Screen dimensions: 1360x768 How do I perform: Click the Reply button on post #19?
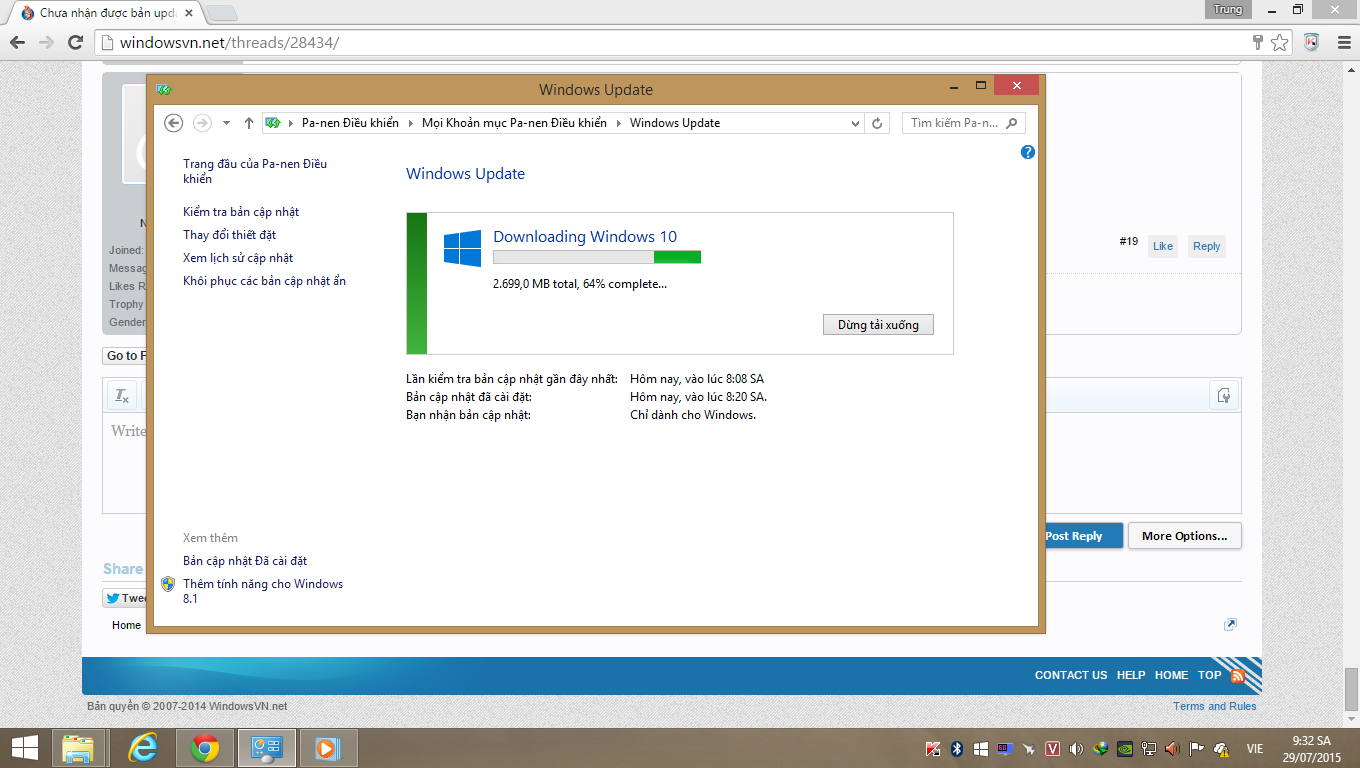click(x=1206, y=246)
